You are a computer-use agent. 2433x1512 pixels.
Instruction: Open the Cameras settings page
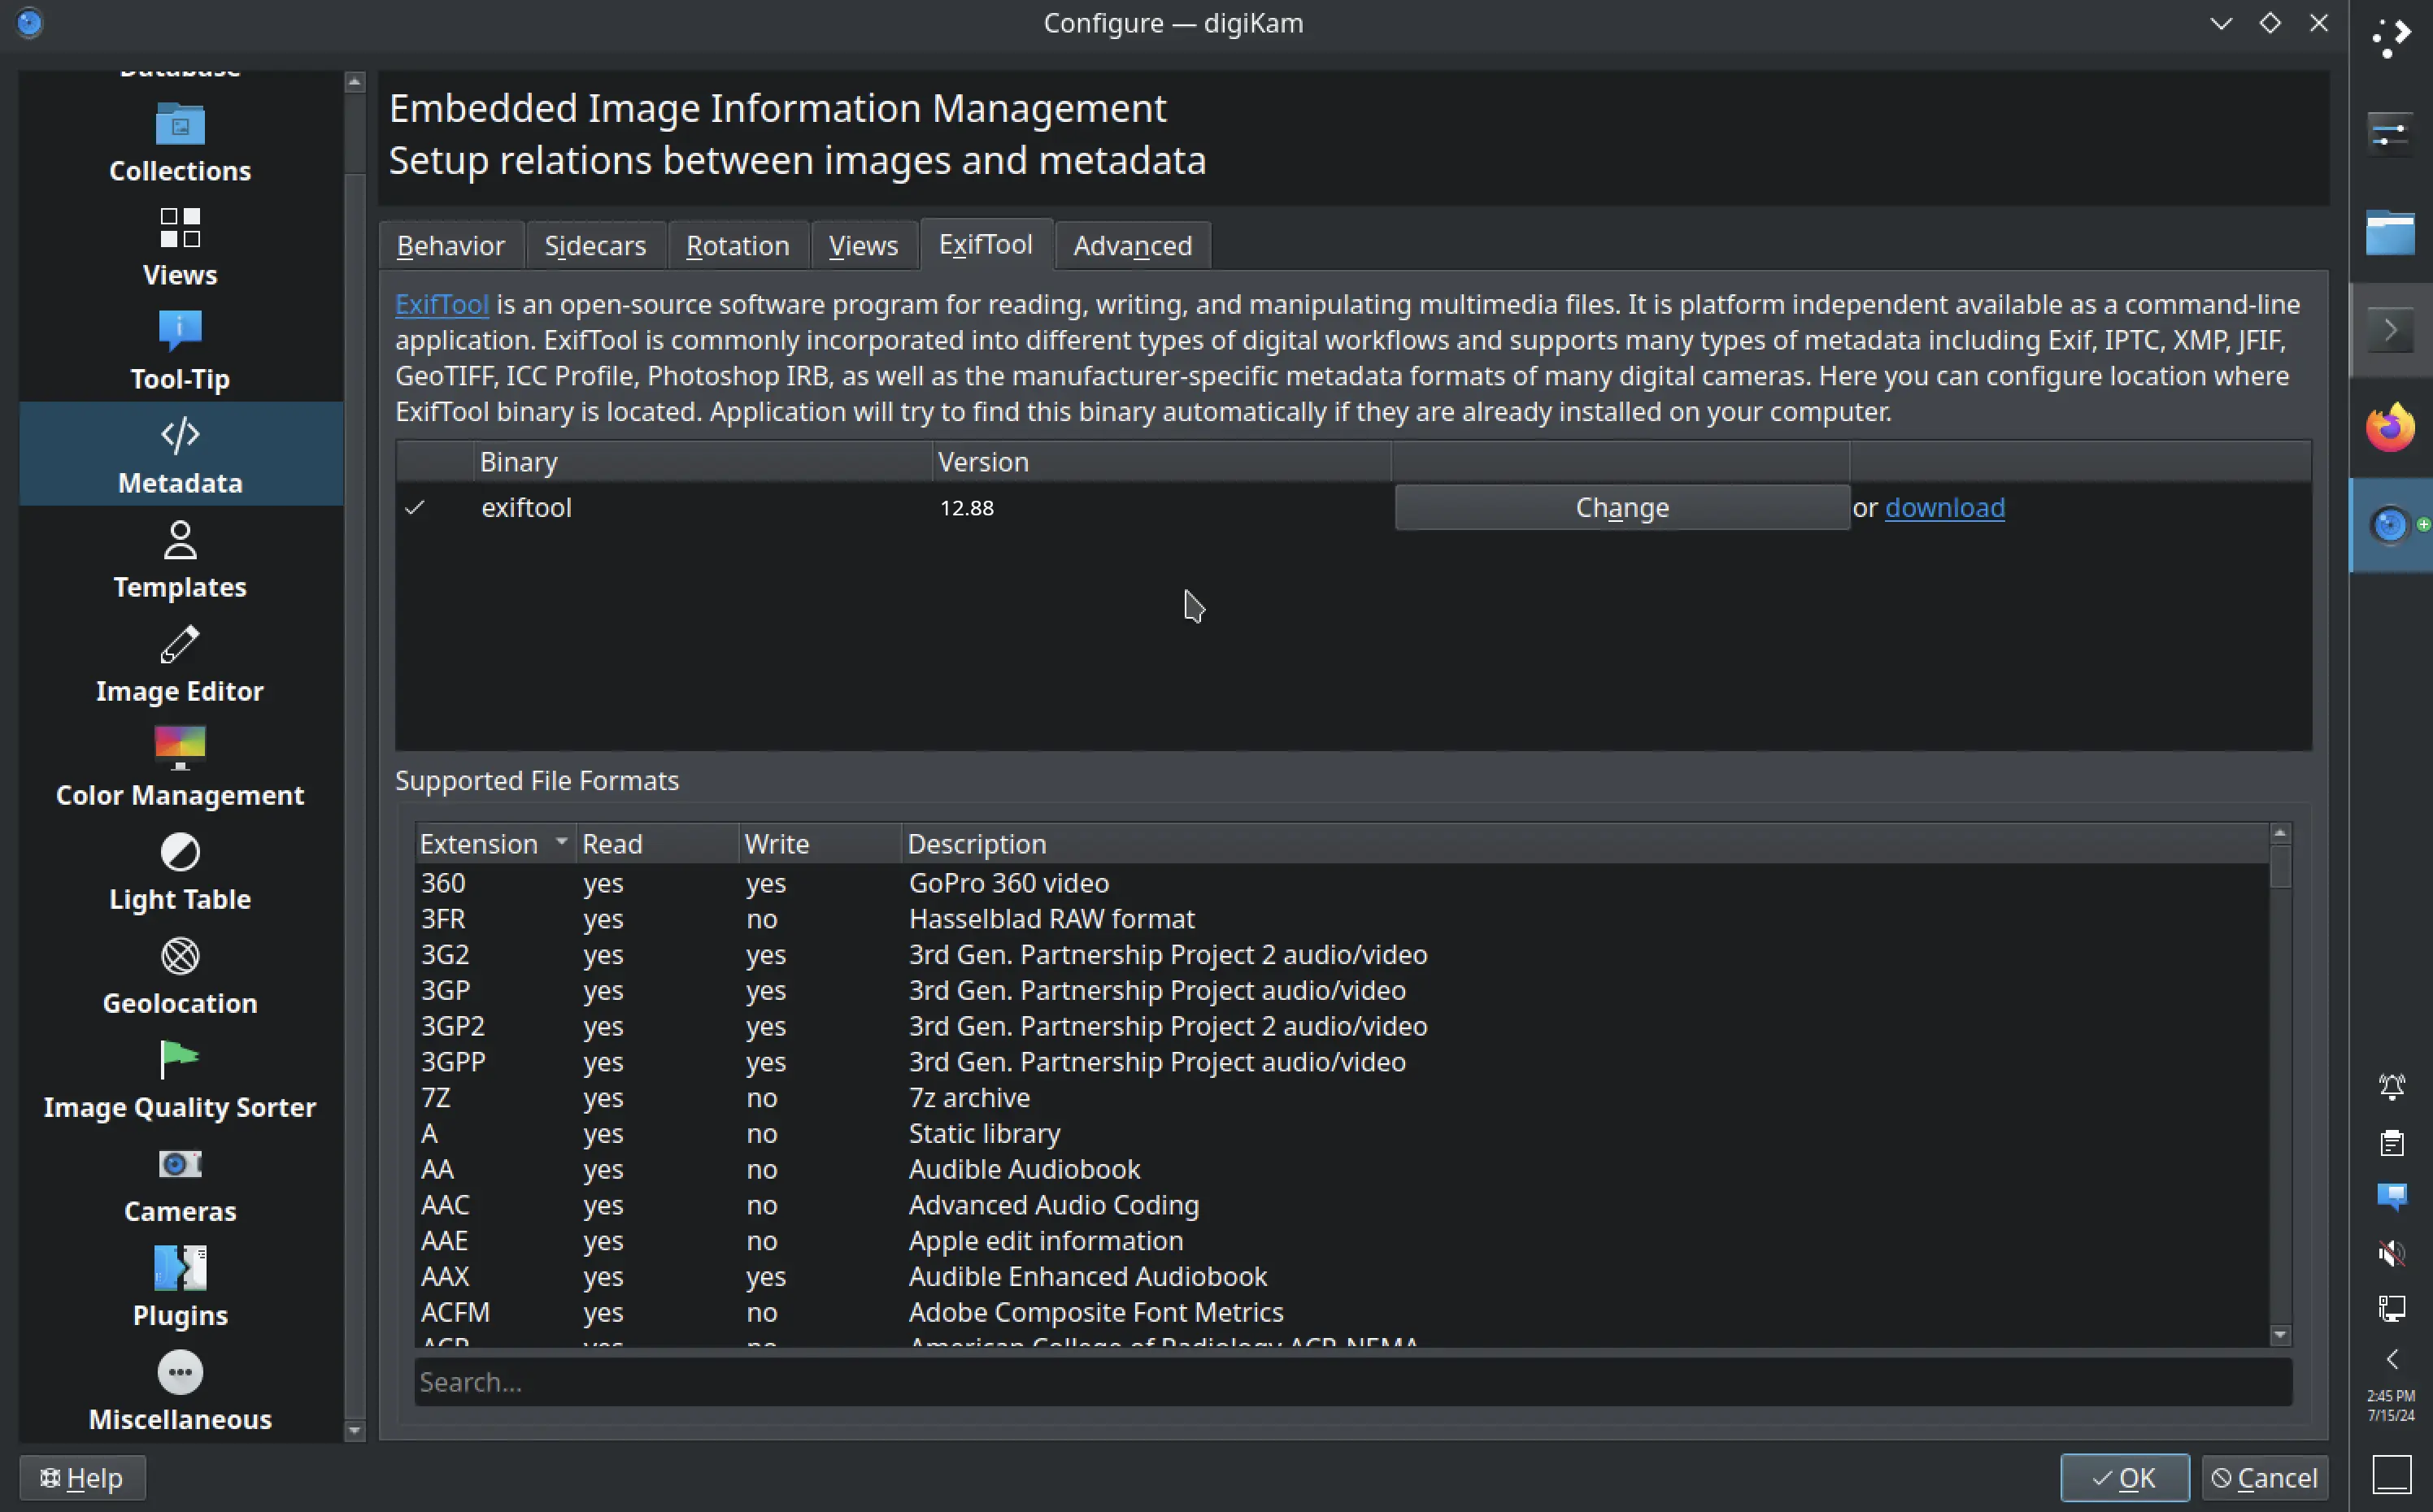[x=180, y=1185]
